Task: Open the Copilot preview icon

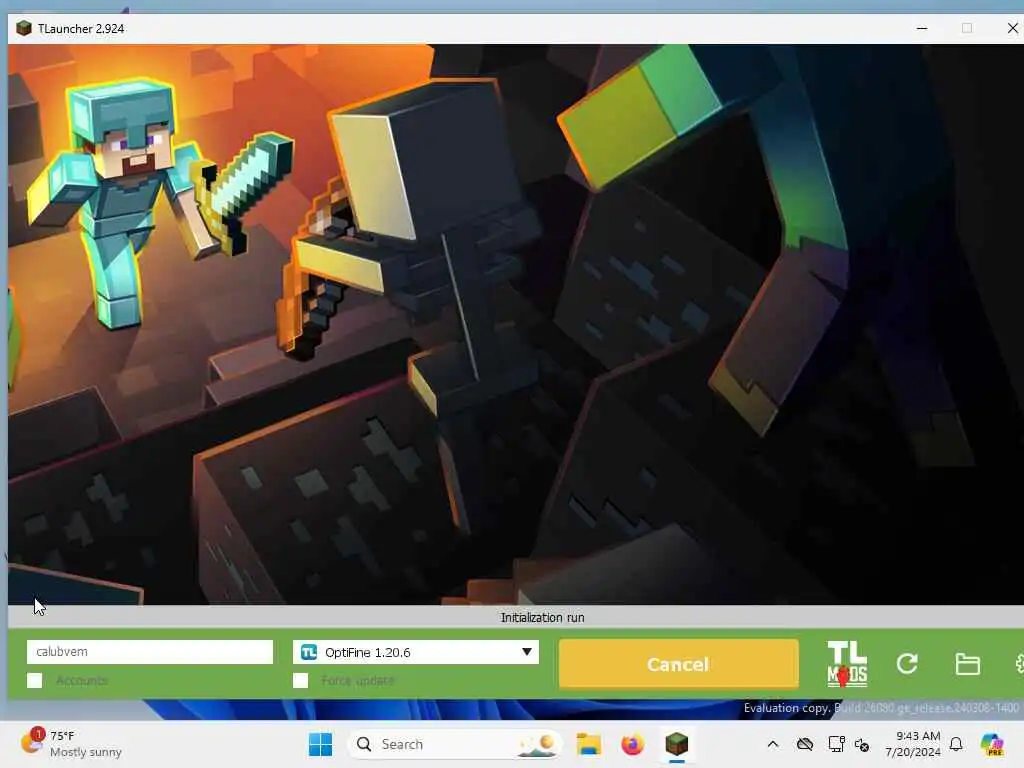Action: click(992, 744)
